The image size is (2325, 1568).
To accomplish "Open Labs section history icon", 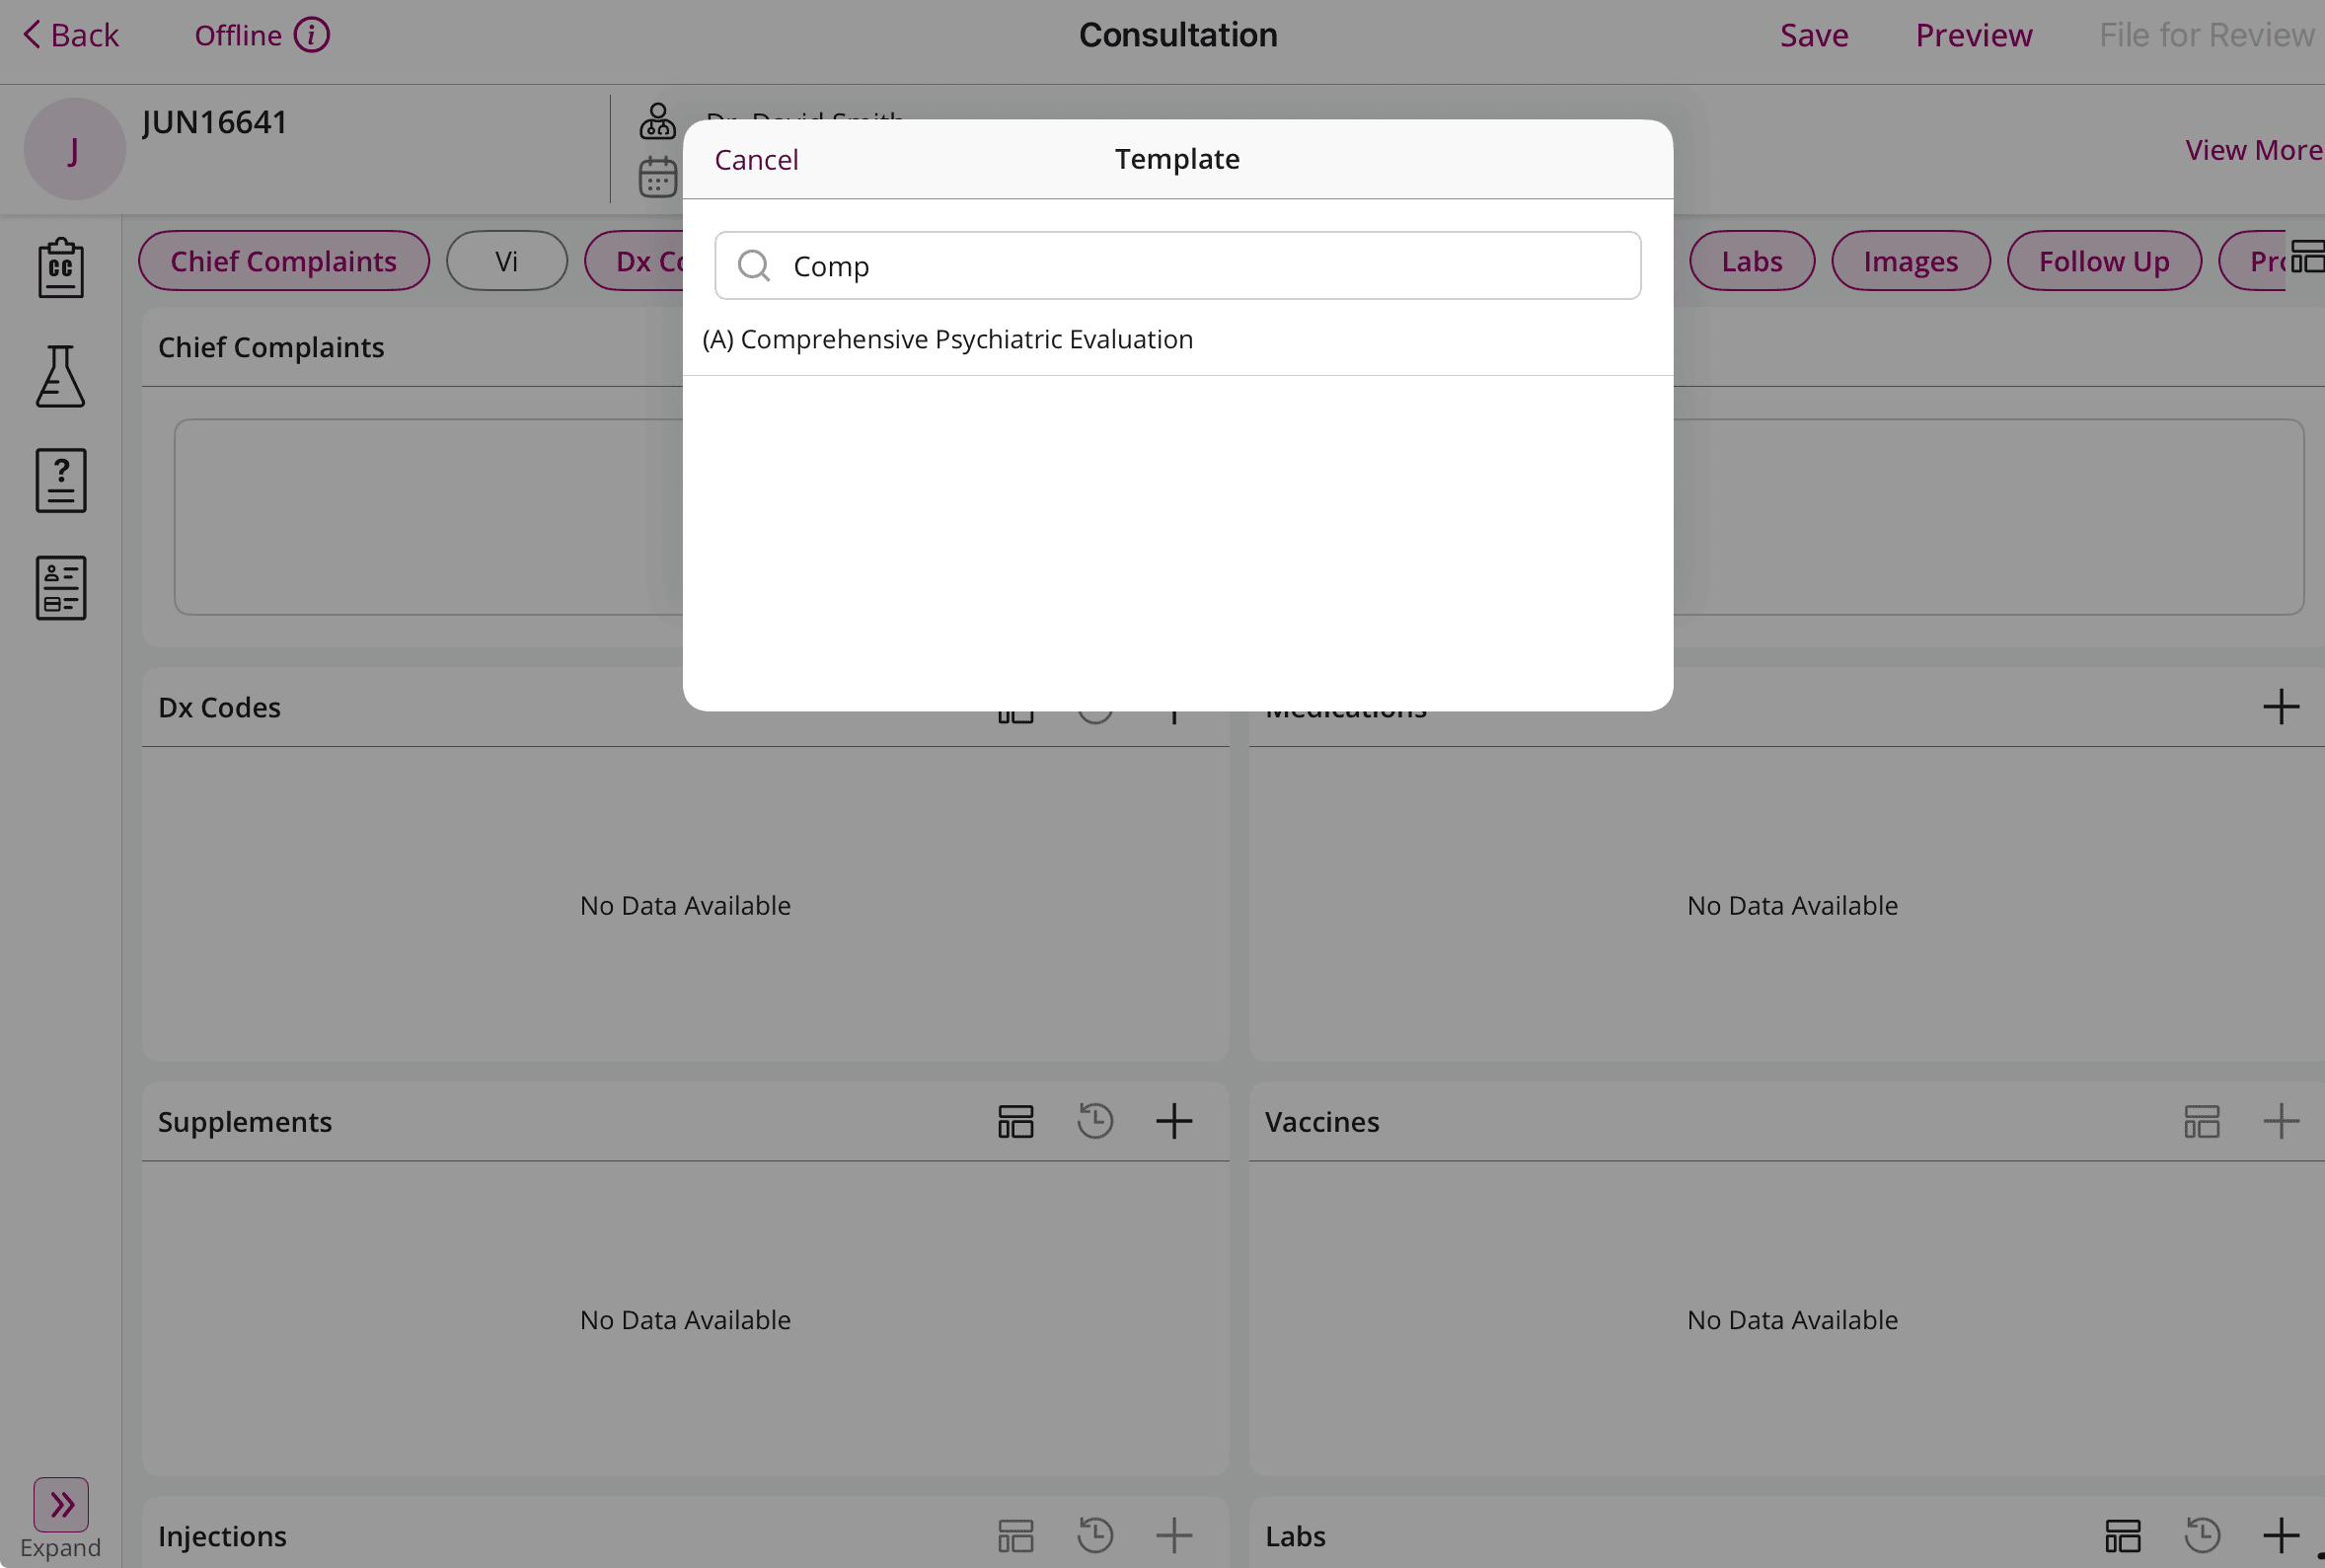I will (x=2201, y=1535).
